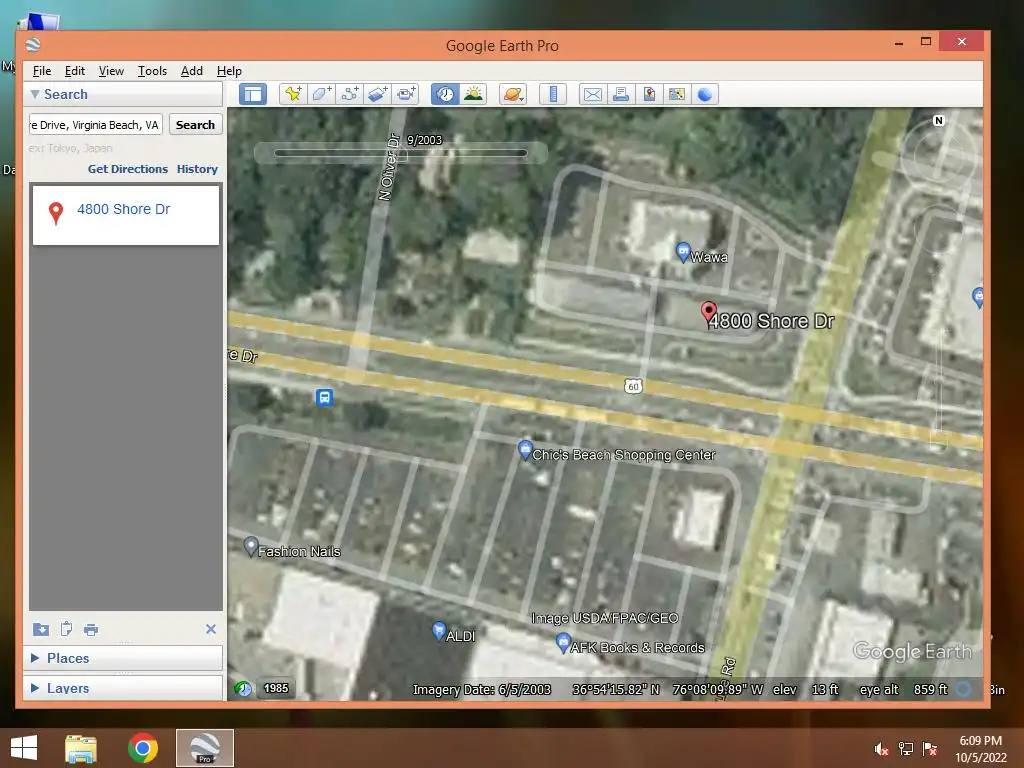This screenshot has height=768, width=1024.
Task: Click the Fashion Nails place marker
Action: (x=251, y=547)
